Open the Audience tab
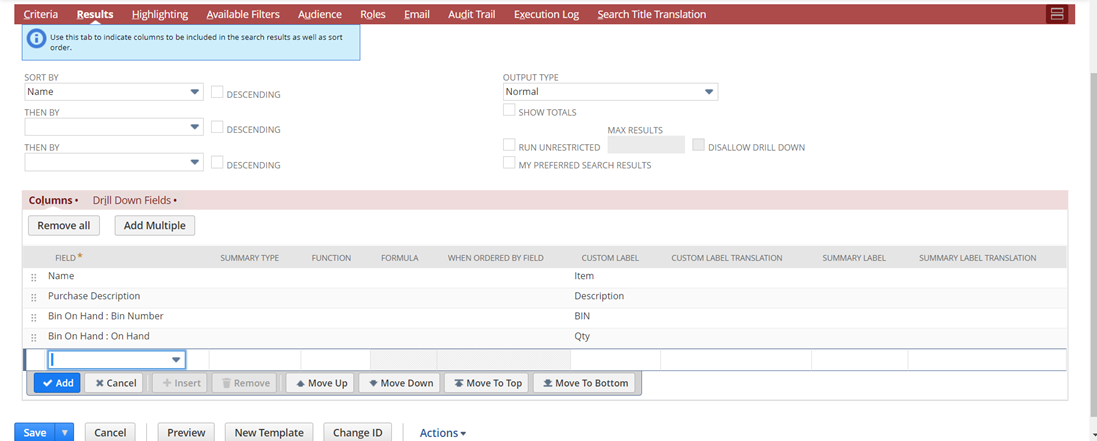 click(320, 14)
